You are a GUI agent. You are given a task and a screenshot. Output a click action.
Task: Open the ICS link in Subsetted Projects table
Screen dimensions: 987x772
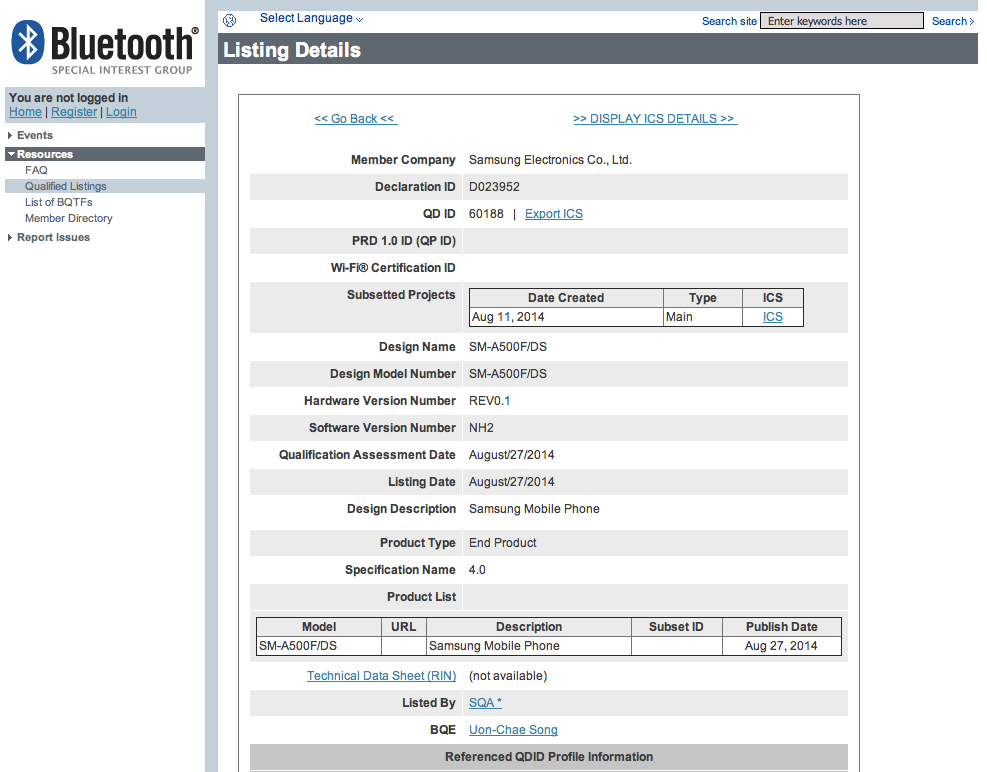(x=772, y=317)
